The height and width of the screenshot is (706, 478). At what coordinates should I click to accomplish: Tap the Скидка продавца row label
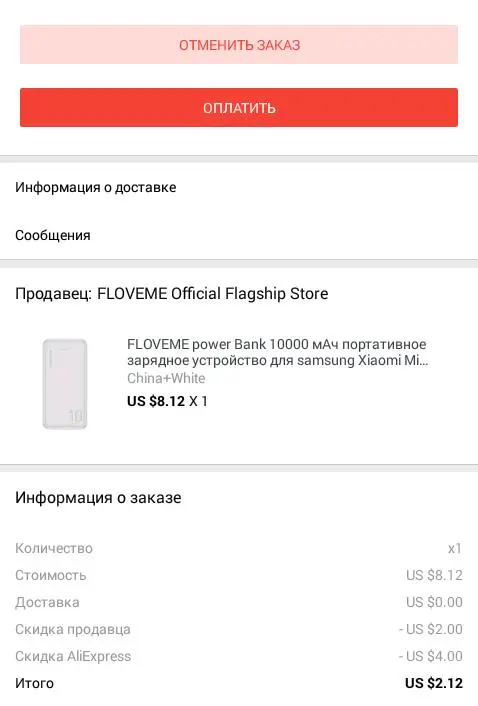pyautogui.click(x=73, y=629)
